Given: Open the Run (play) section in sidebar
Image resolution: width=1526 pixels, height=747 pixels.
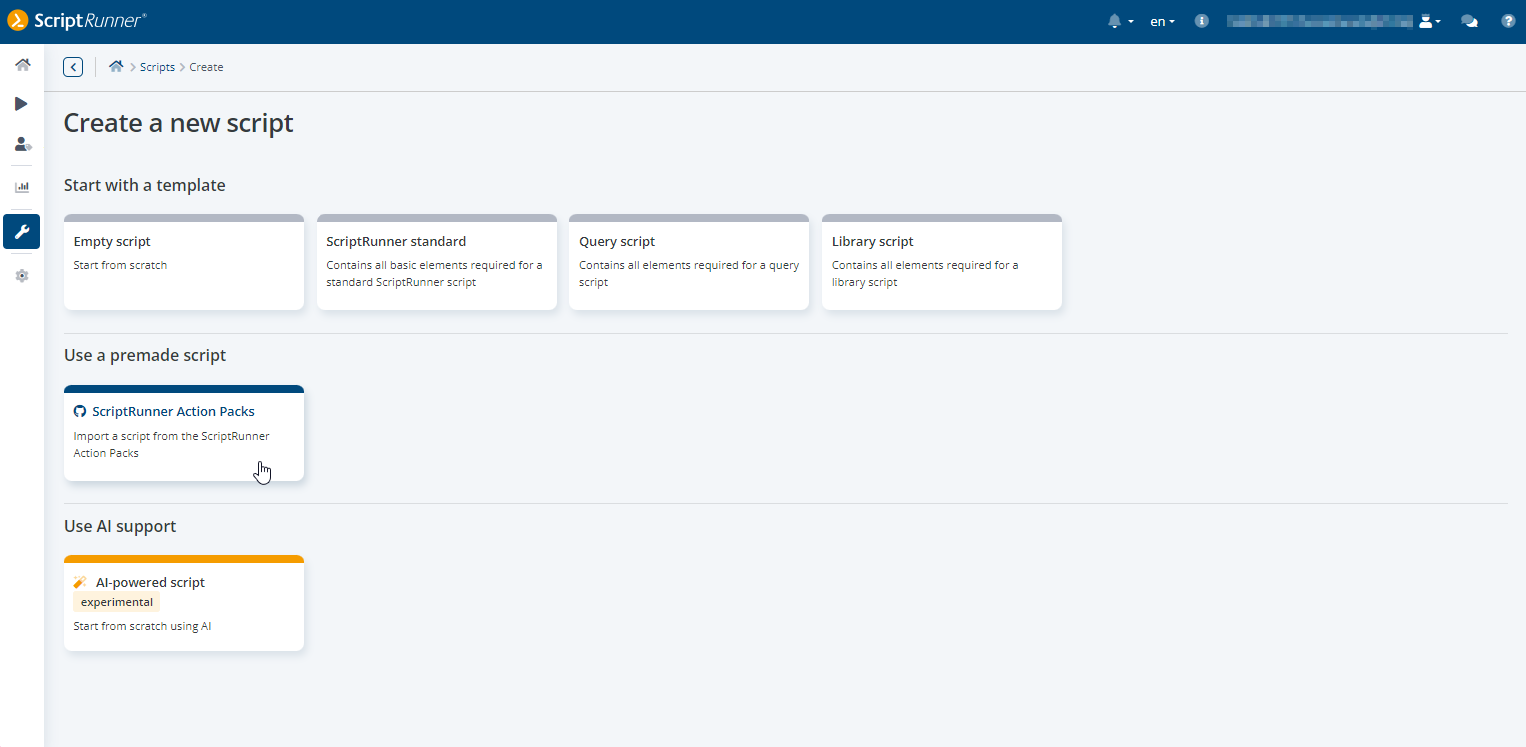Looking at the screenshot, I should [x=22, y=104].
